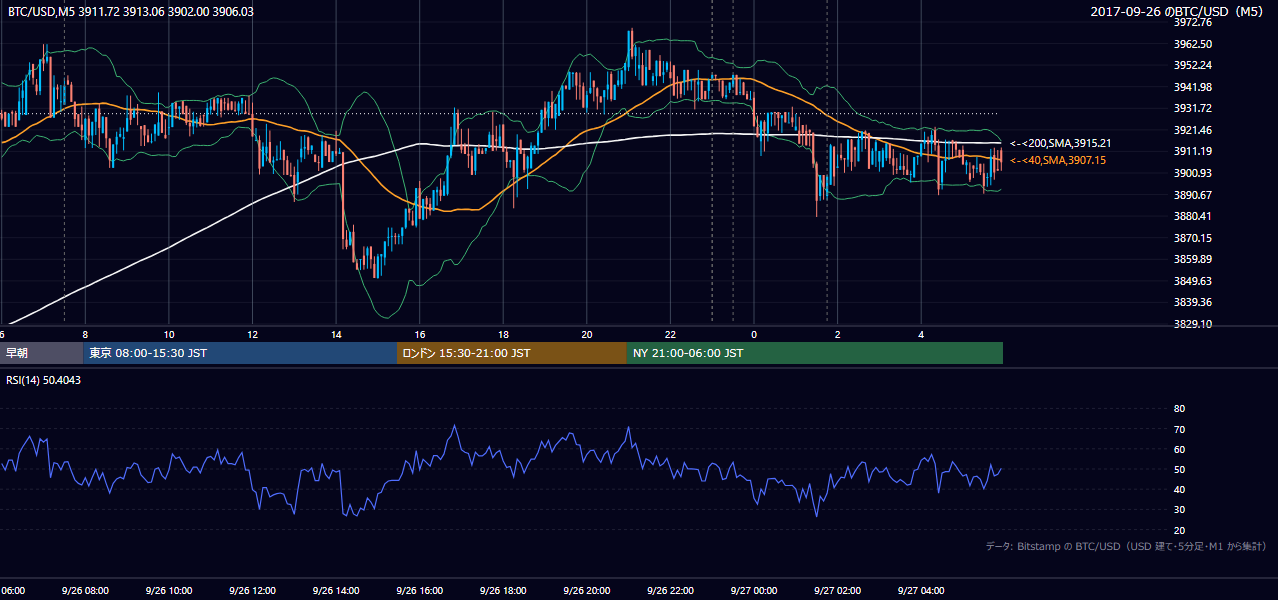Image resolution: width=1278 pixels, height=600 pixels.
Task: Select the RSI level 80 label
Action: click(1179, 409)
